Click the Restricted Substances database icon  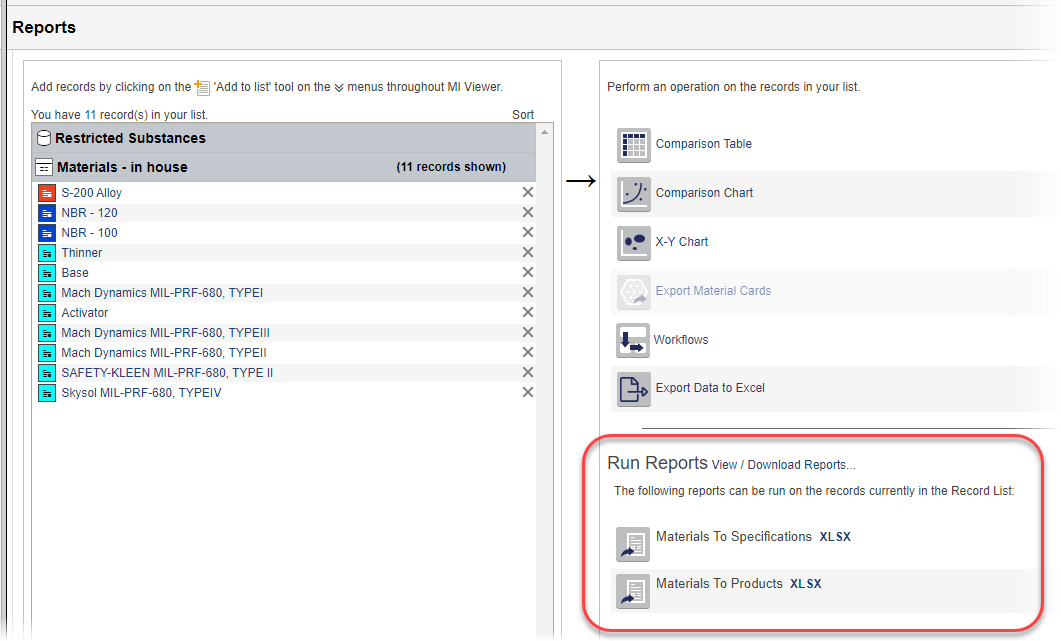coord(43,138)
